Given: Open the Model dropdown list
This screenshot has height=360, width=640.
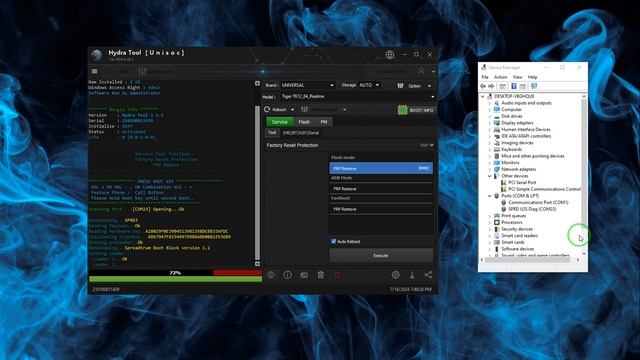Looking at the screenshot, I should (x=358, y=97).
